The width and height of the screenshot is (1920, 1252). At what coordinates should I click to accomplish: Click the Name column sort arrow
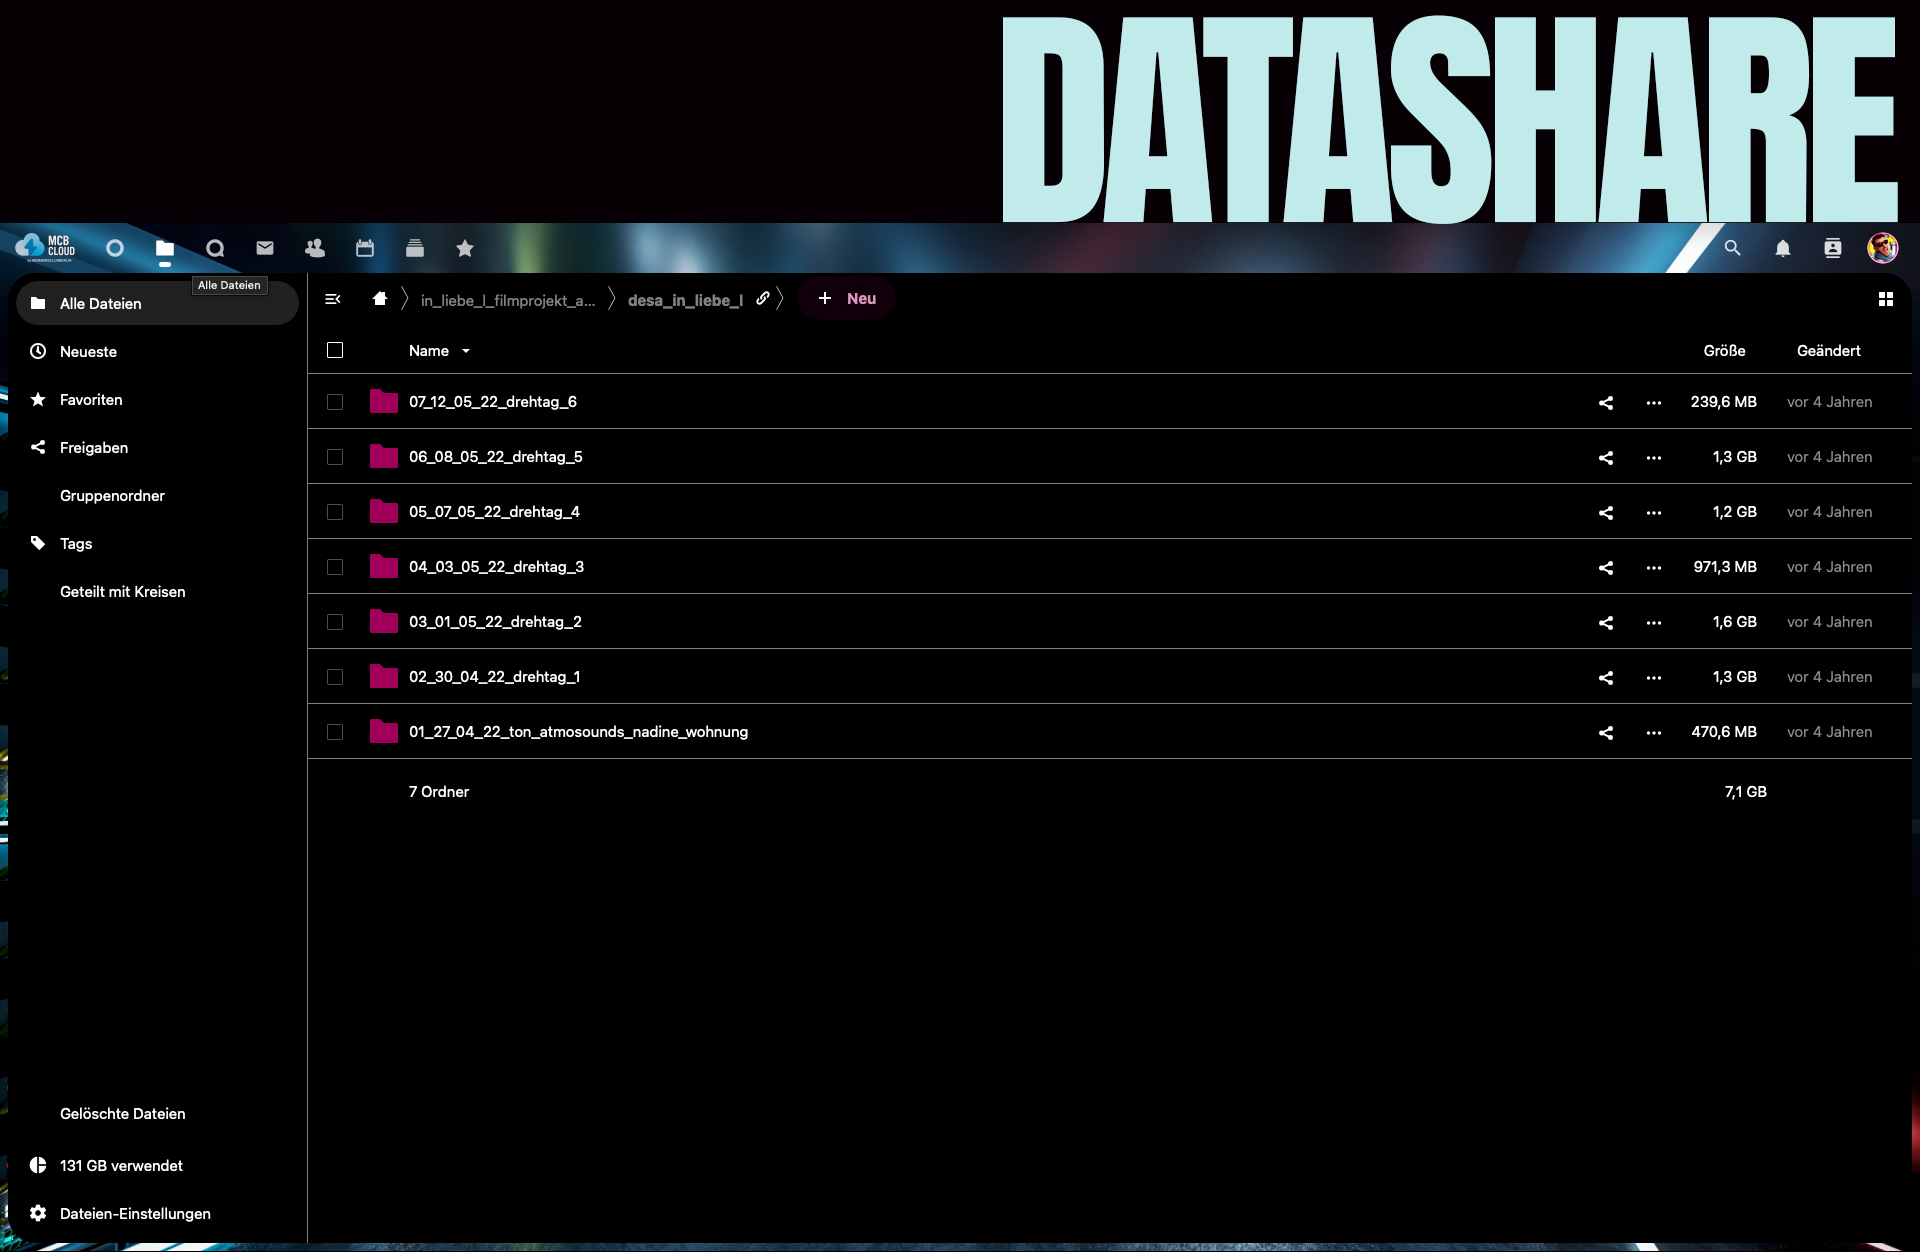tap(466, 351)
